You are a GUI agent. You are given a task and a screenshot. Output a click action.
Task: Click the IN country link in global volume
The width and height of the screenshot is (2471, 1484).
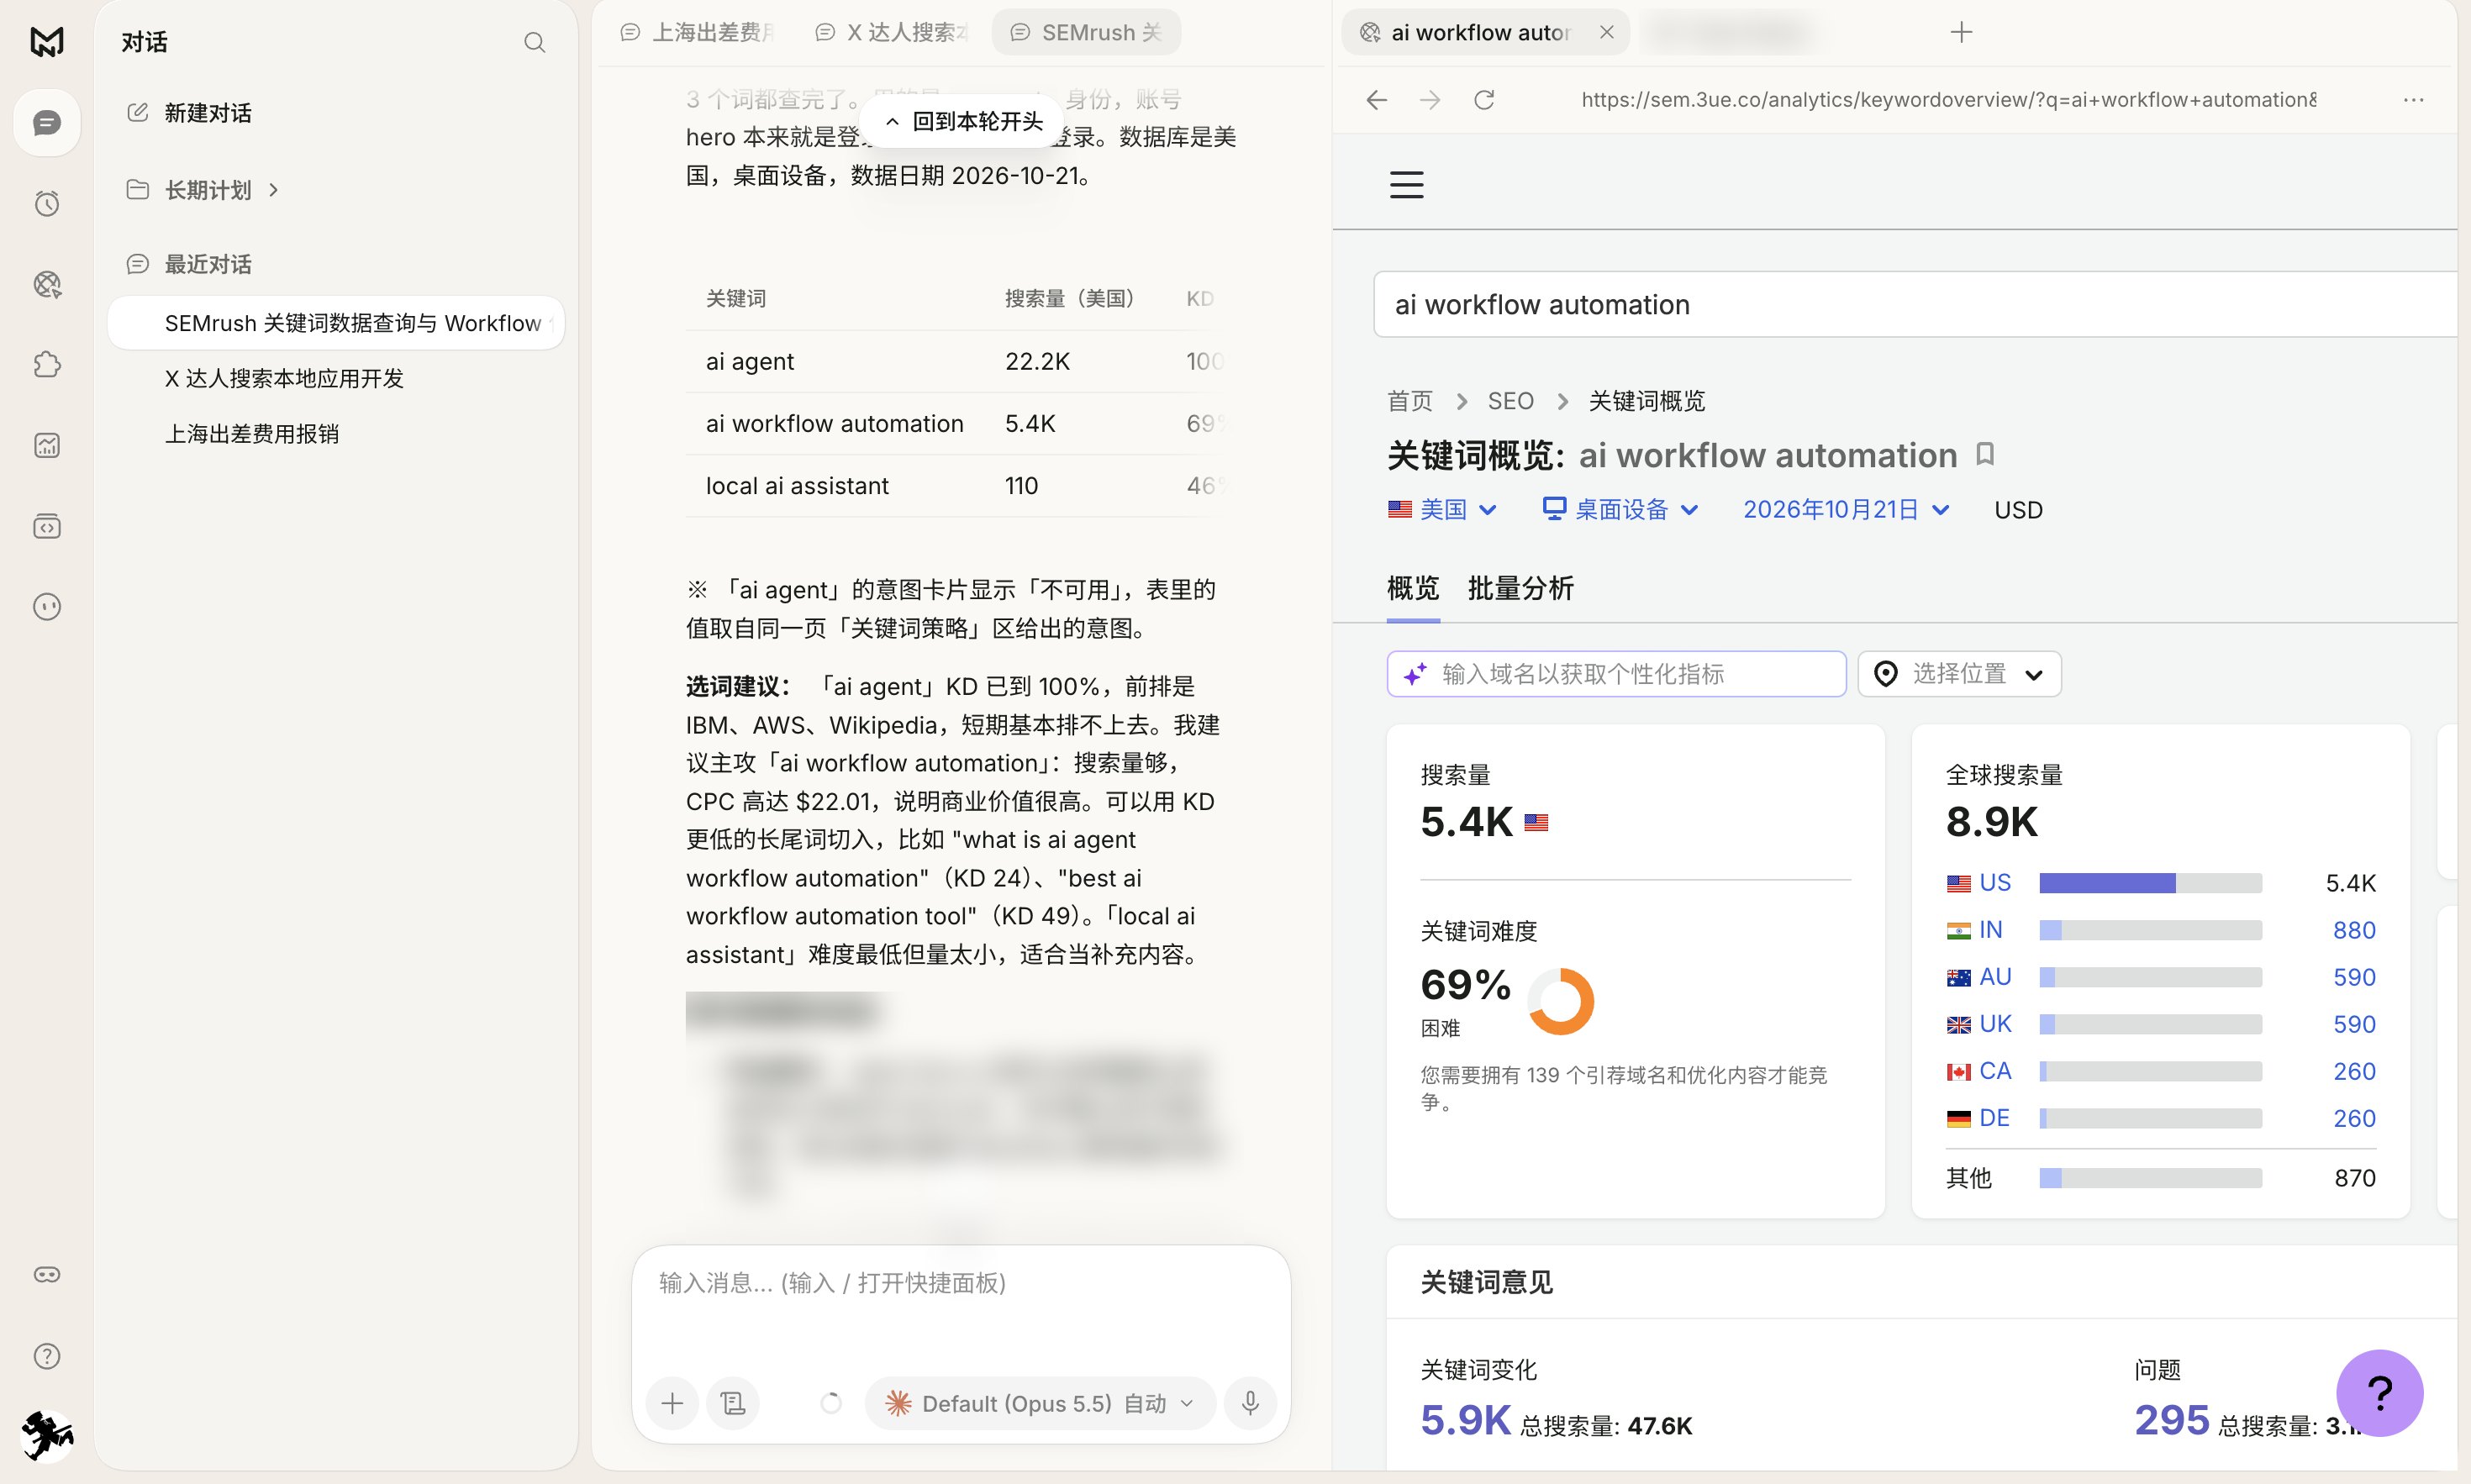click(x=1990, y=930)
